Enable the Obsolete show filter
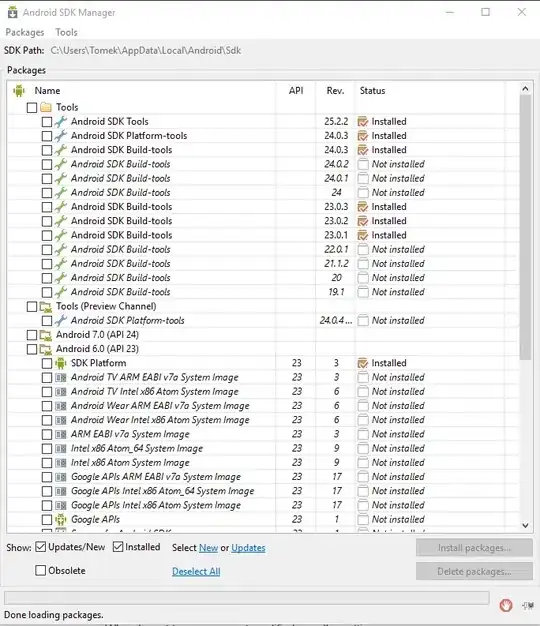 point(40,570)
